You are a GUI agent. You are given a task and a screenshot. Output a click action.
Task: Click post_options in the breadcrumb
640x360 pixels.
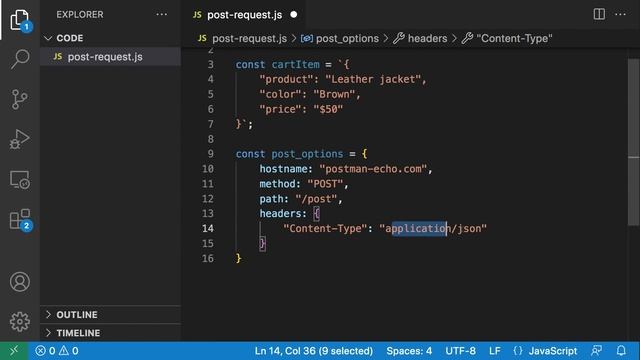(347, 38)
